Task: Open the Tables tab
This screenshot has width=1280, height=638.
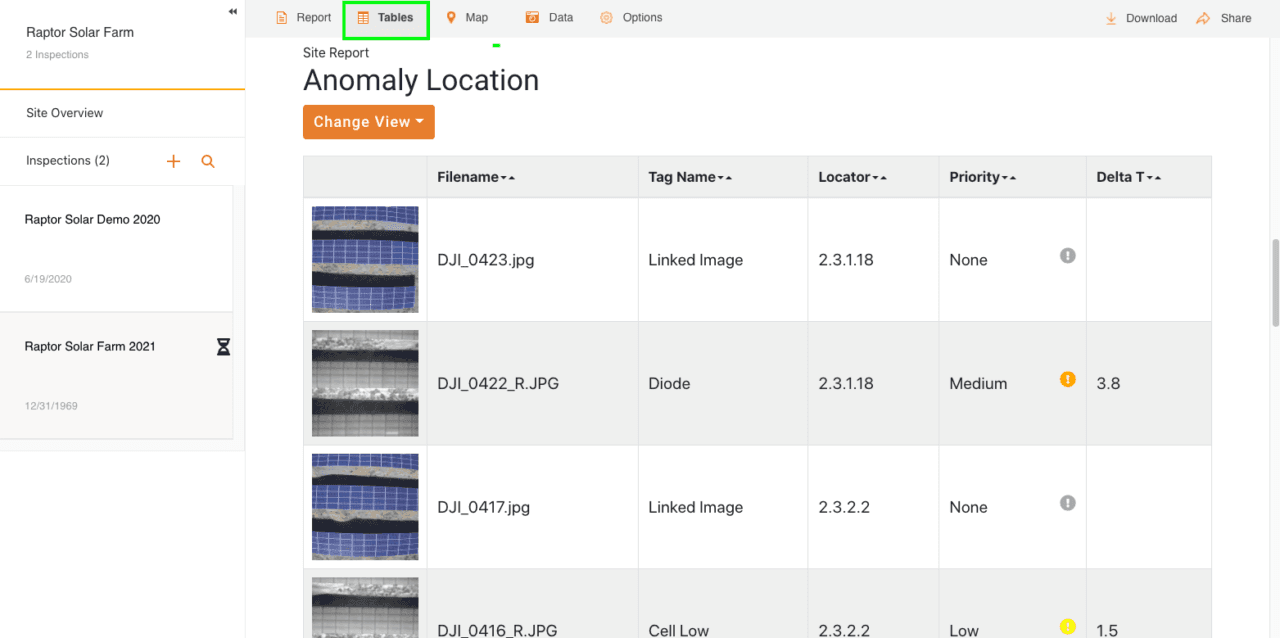Action: click(x=386, y=18)
